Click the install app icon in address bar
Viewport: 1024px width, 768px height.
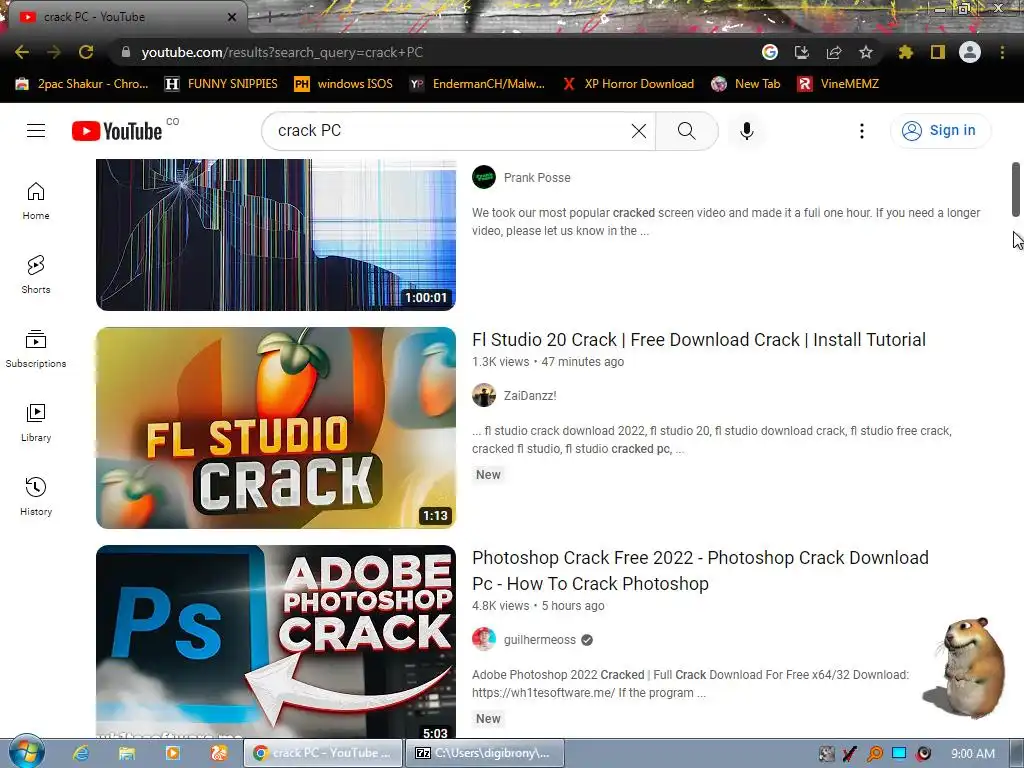tap(801, 52)
